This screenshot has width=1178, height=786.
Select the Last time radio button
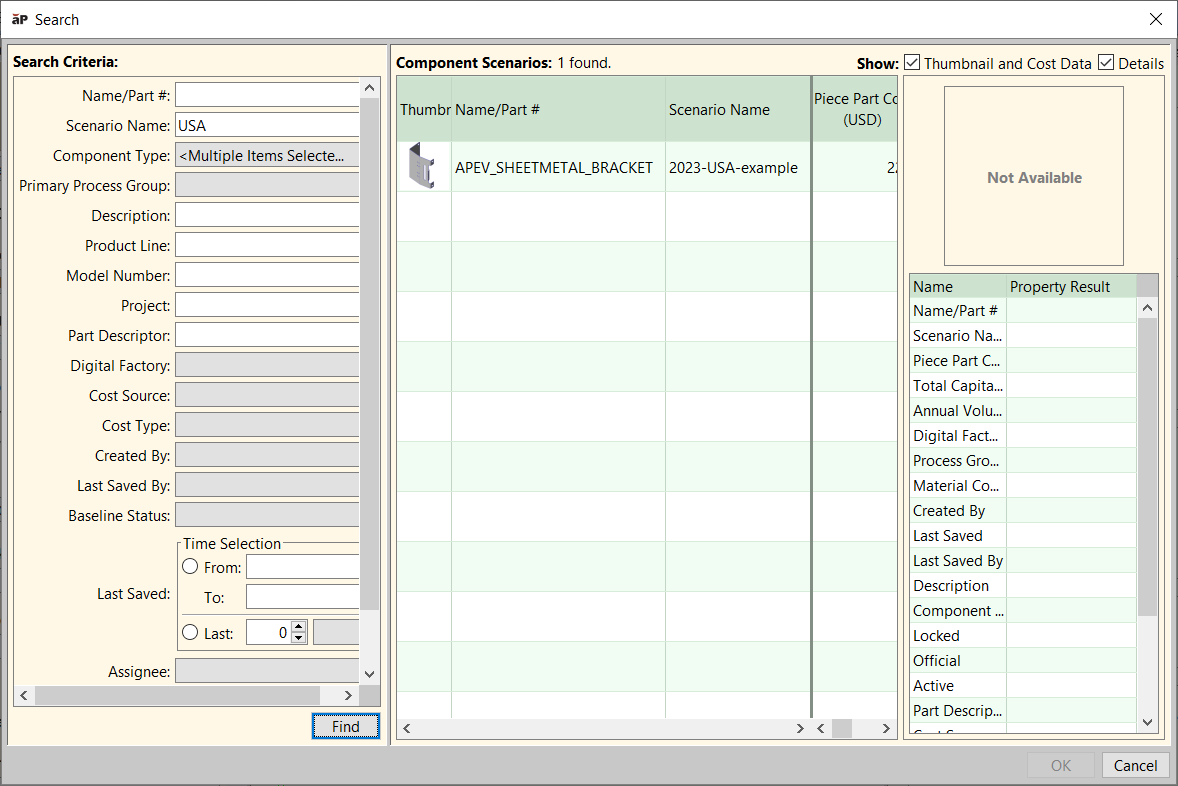click(190, 633)
